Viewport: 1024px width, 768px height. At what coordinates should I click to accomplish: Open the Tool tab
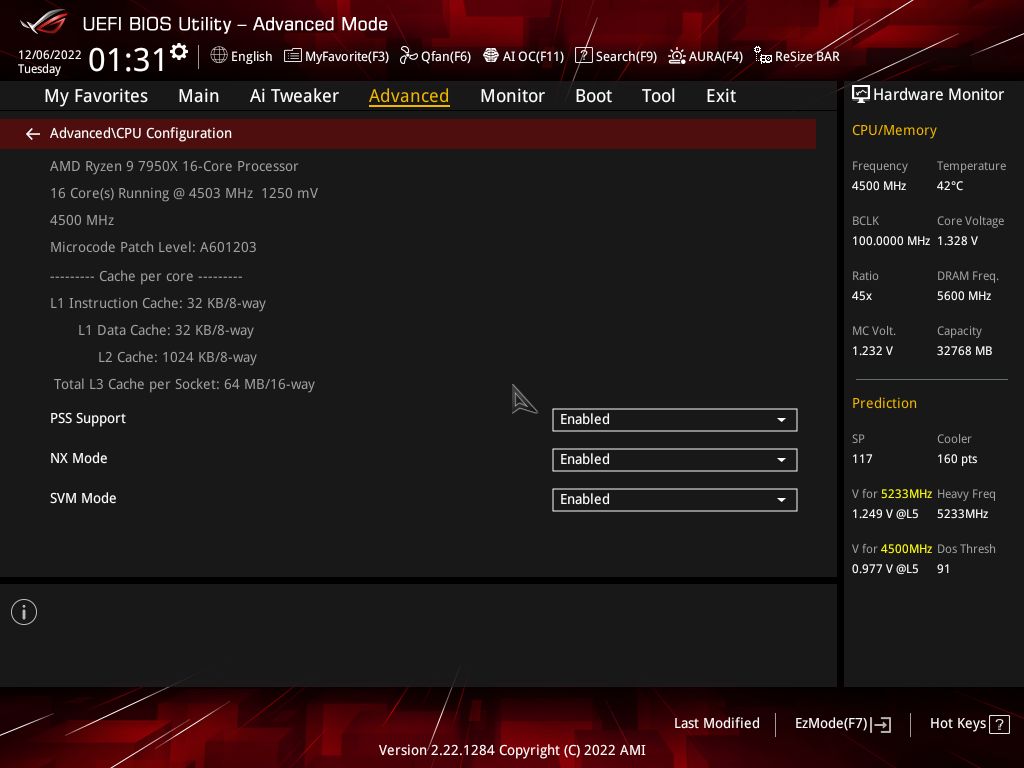click(x=658, y=96)
